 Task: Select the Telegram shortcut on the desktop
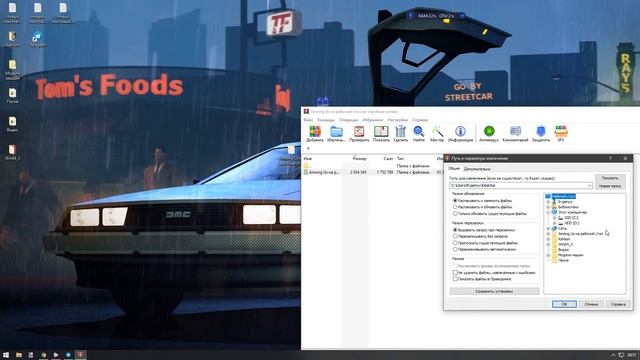[x=37, y=40]
